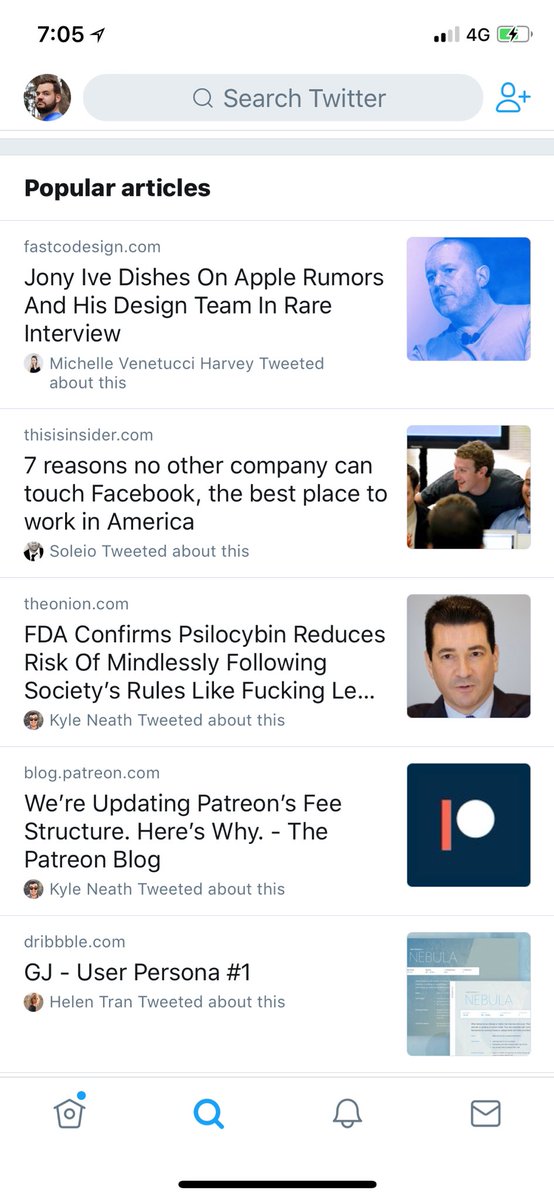This screenshot has width=554, height=1200.
Task: Tap the Patreon logo thumbnail
Action: coord(469,825)
